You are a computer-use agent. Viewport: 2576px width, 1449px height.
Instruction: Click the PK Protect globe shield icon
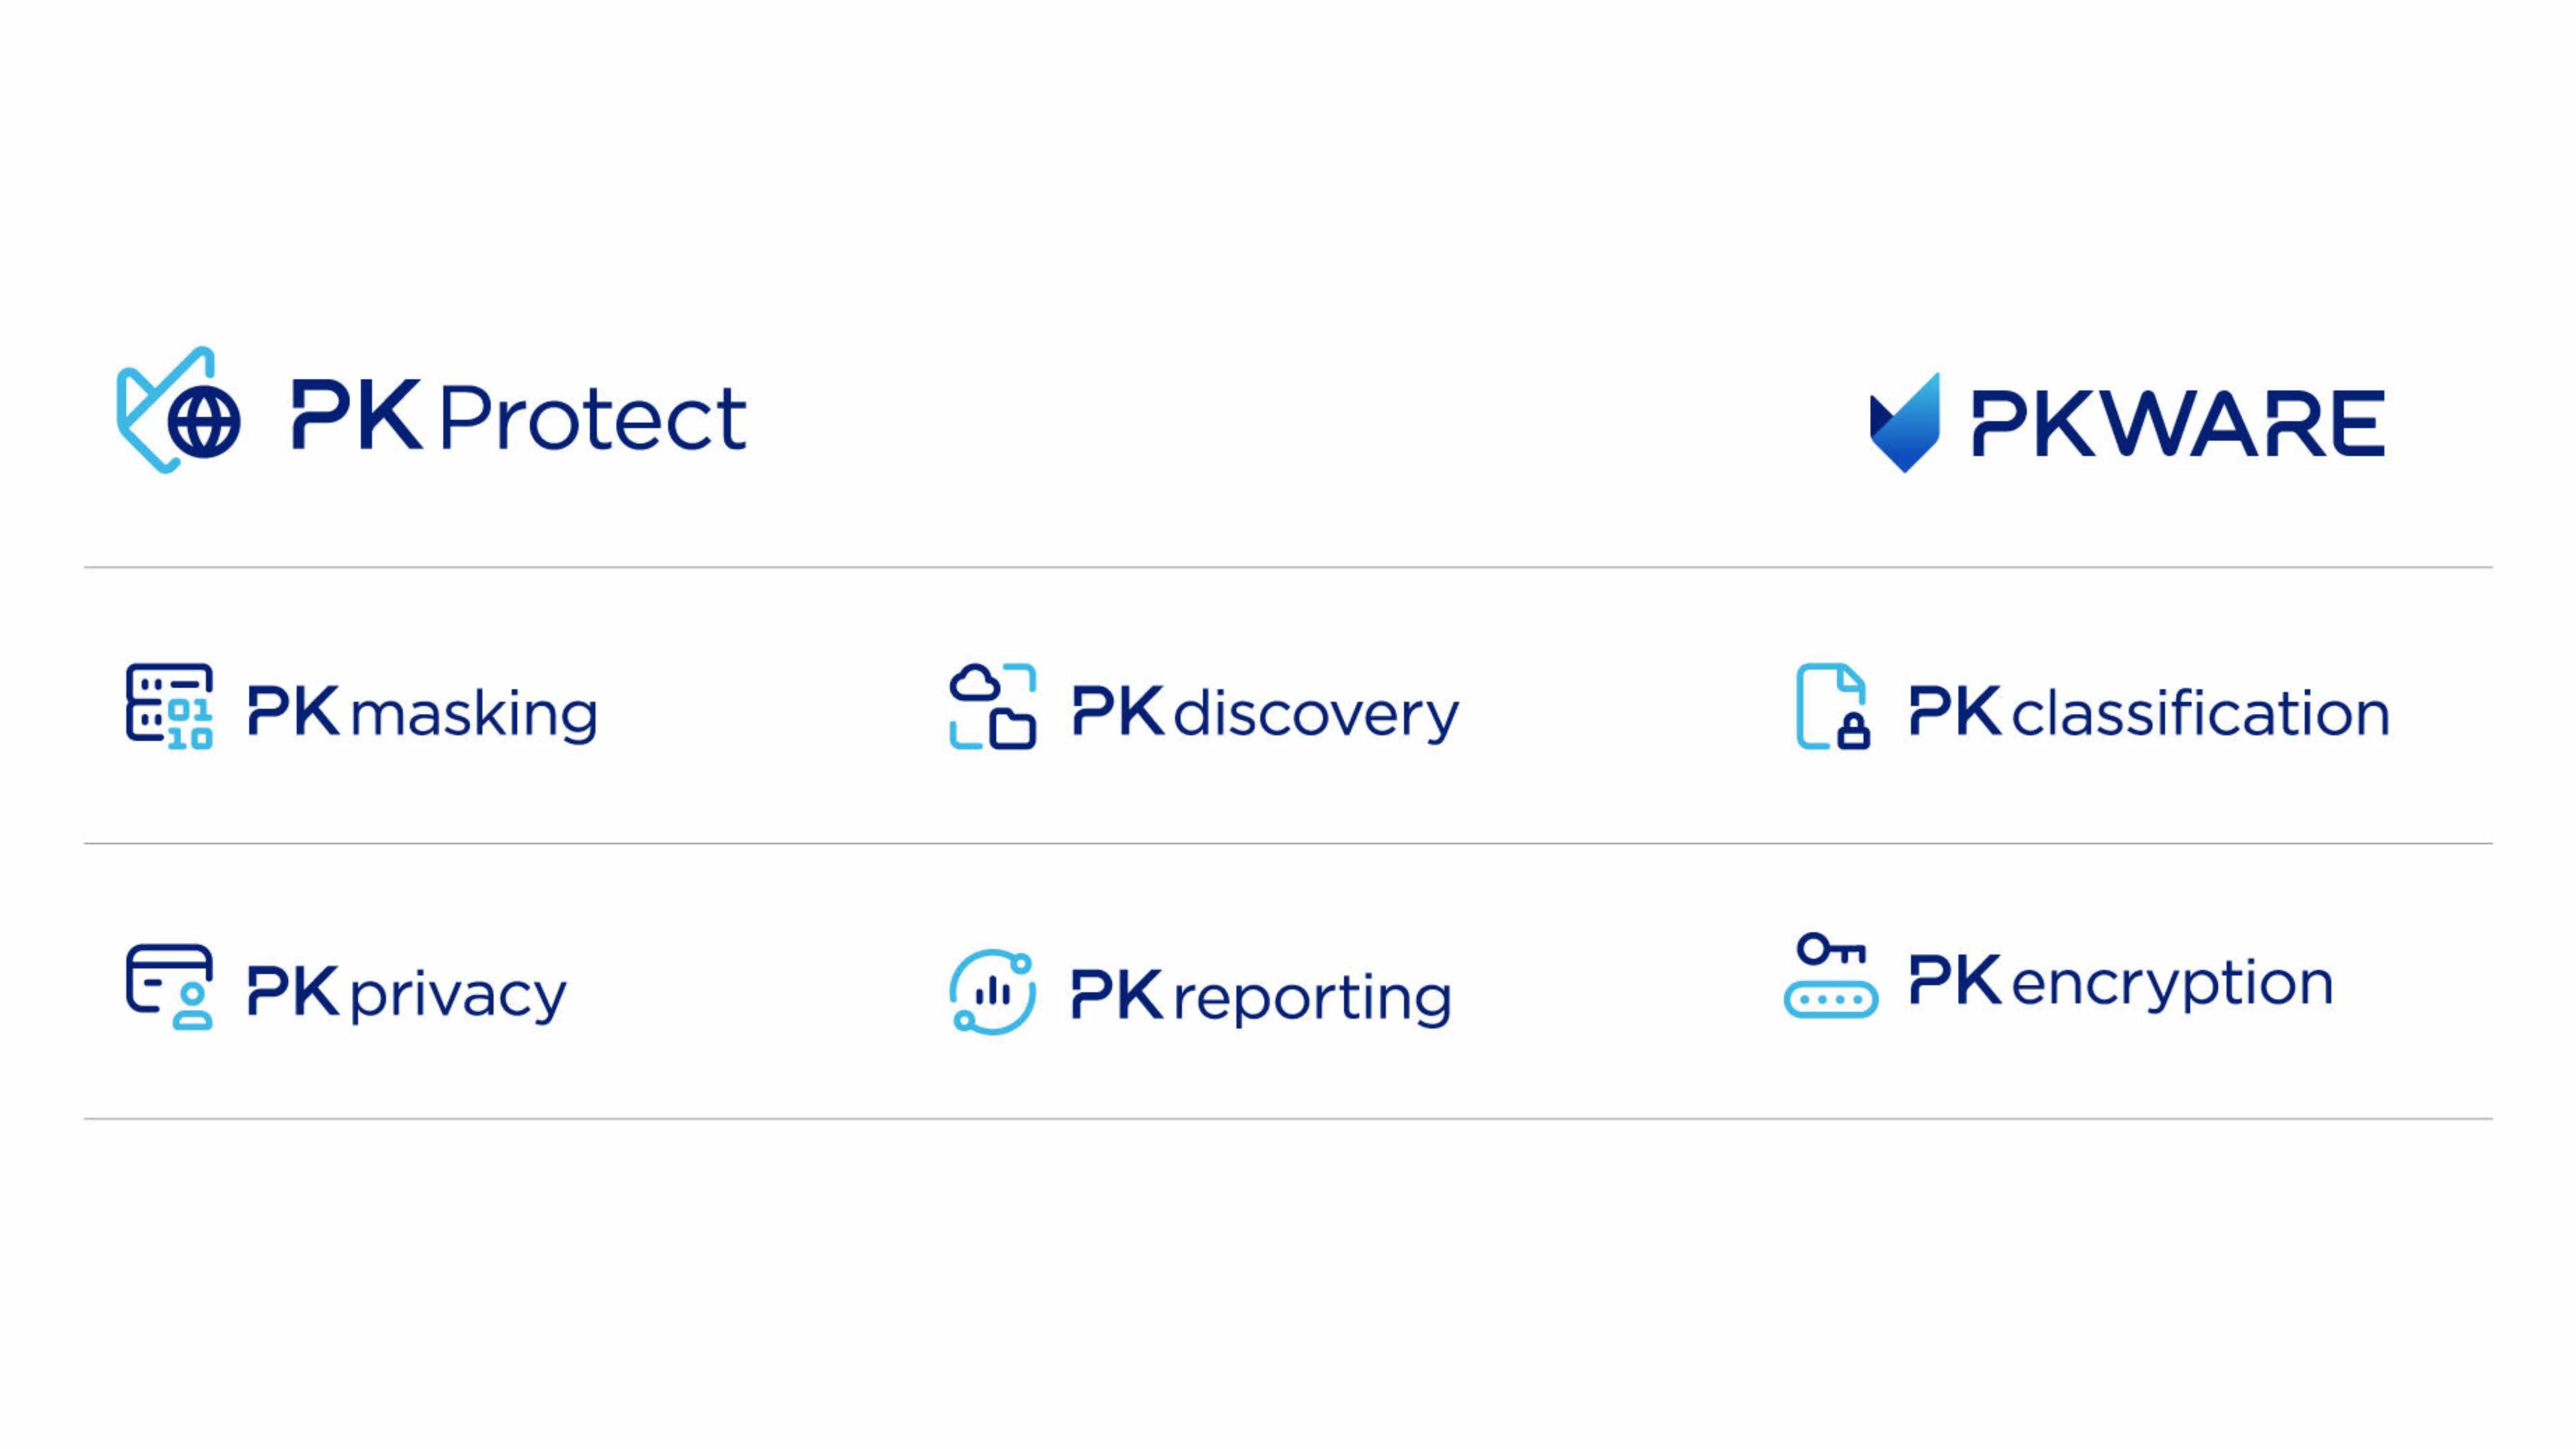click(179, 410)
